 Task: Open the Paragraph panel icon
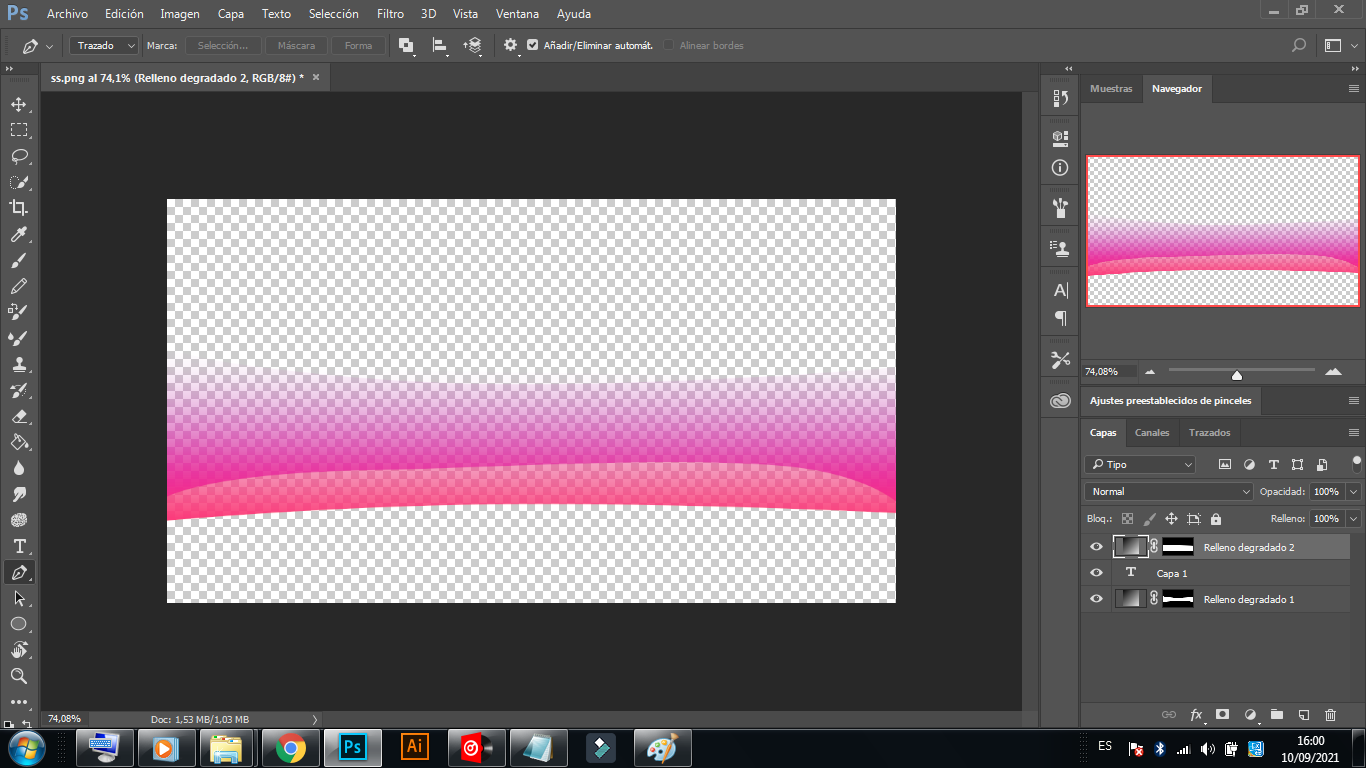1060,318
